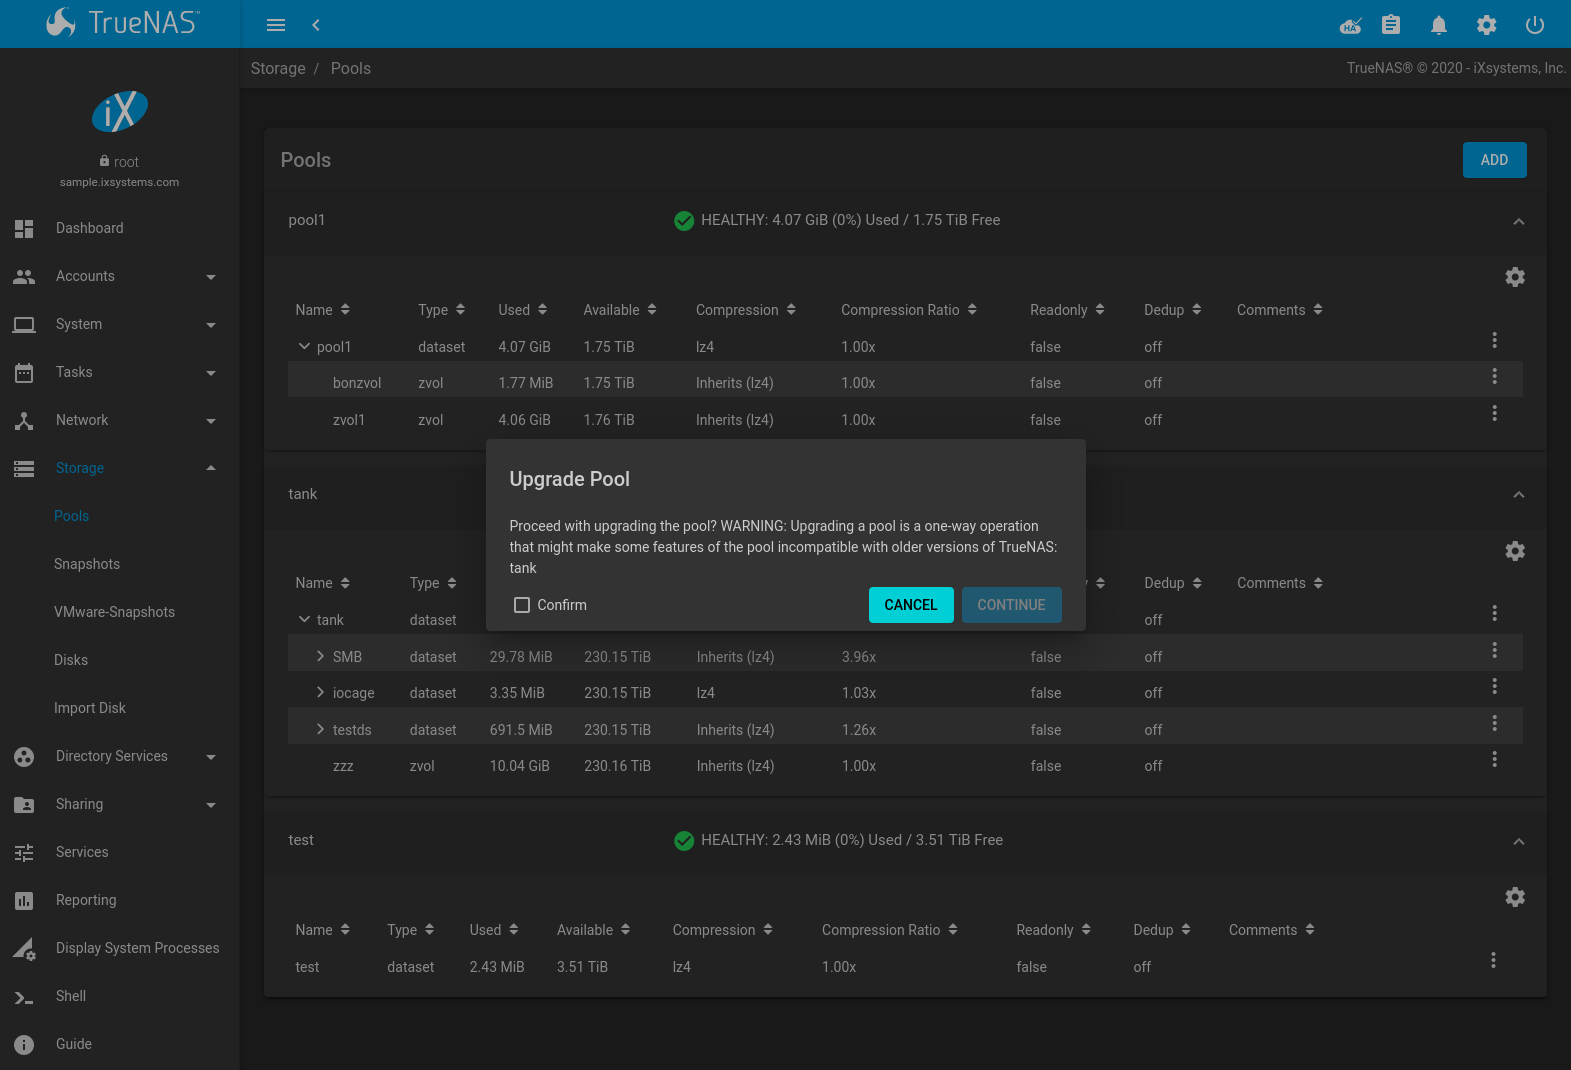Open actions menu for zzz zvol row
Image resolution: width=1571 pixels, height=1070 pixels.
[x=1495, y=759]
